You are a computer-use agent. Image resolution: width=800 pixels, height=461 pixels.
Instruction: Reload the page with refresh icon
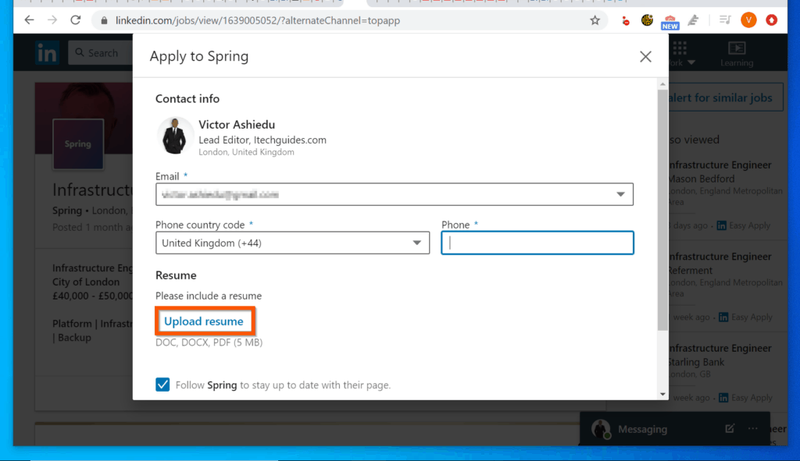point(76,20)
